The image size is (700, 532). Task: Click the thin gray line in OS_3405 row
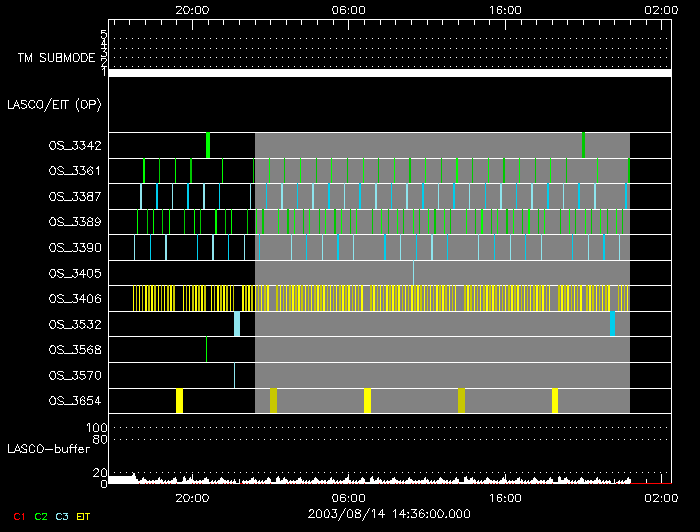(x=414, y=272)
